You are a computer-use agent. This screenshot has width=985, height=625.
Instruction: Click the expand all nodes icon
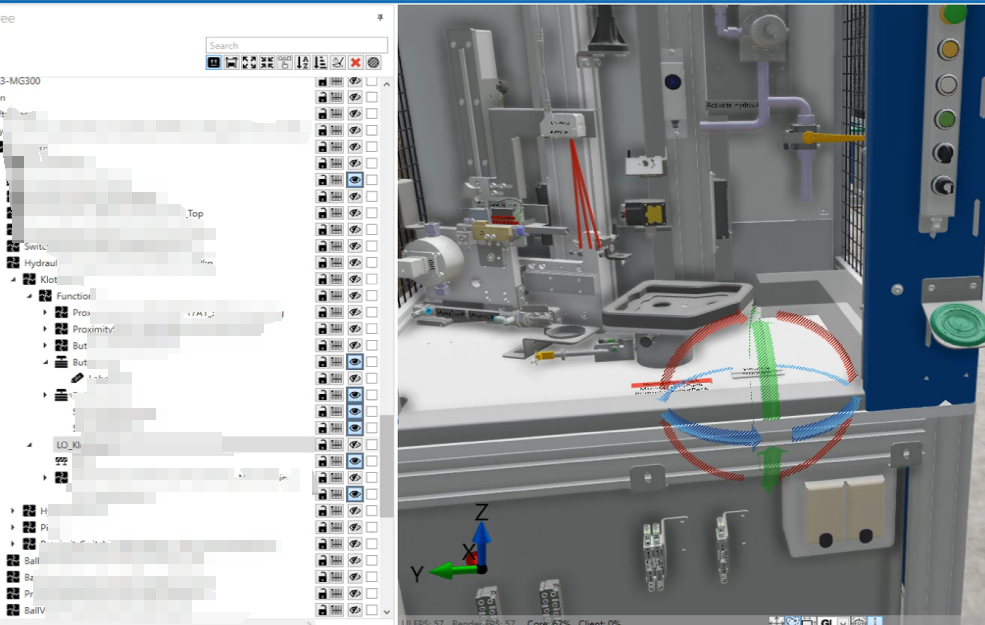(249, 62)
